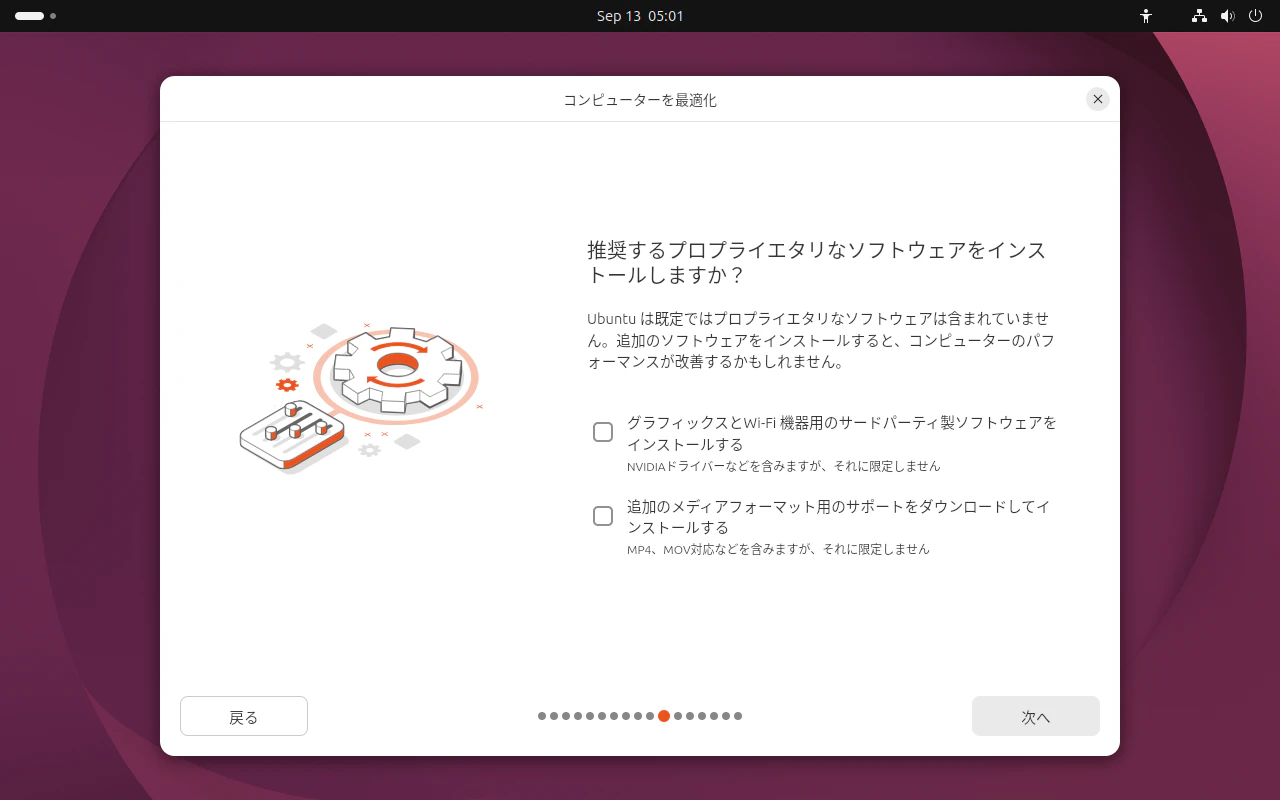Click the wired network status icon

(1199, 16)
